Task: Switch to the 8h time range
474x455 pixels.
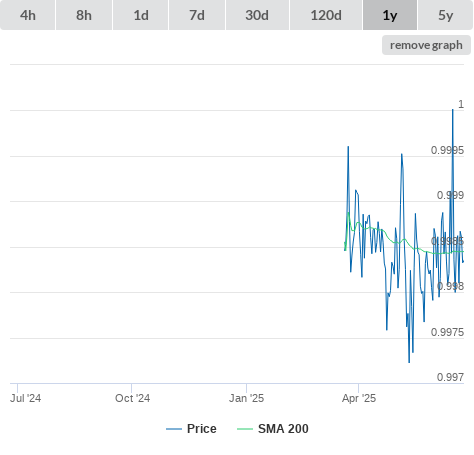Action: pyautogui.click(x=84, y=15)
